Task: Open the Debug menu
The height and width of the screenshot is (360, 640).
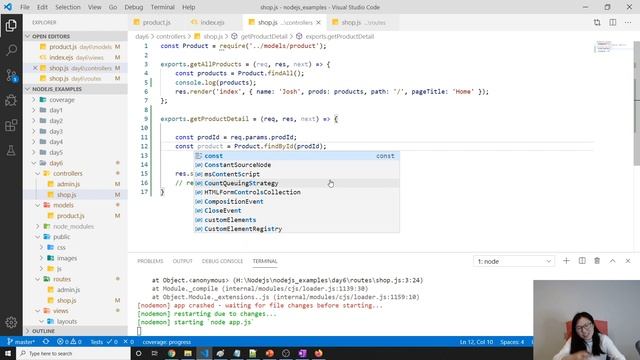Action: [133, 7]
